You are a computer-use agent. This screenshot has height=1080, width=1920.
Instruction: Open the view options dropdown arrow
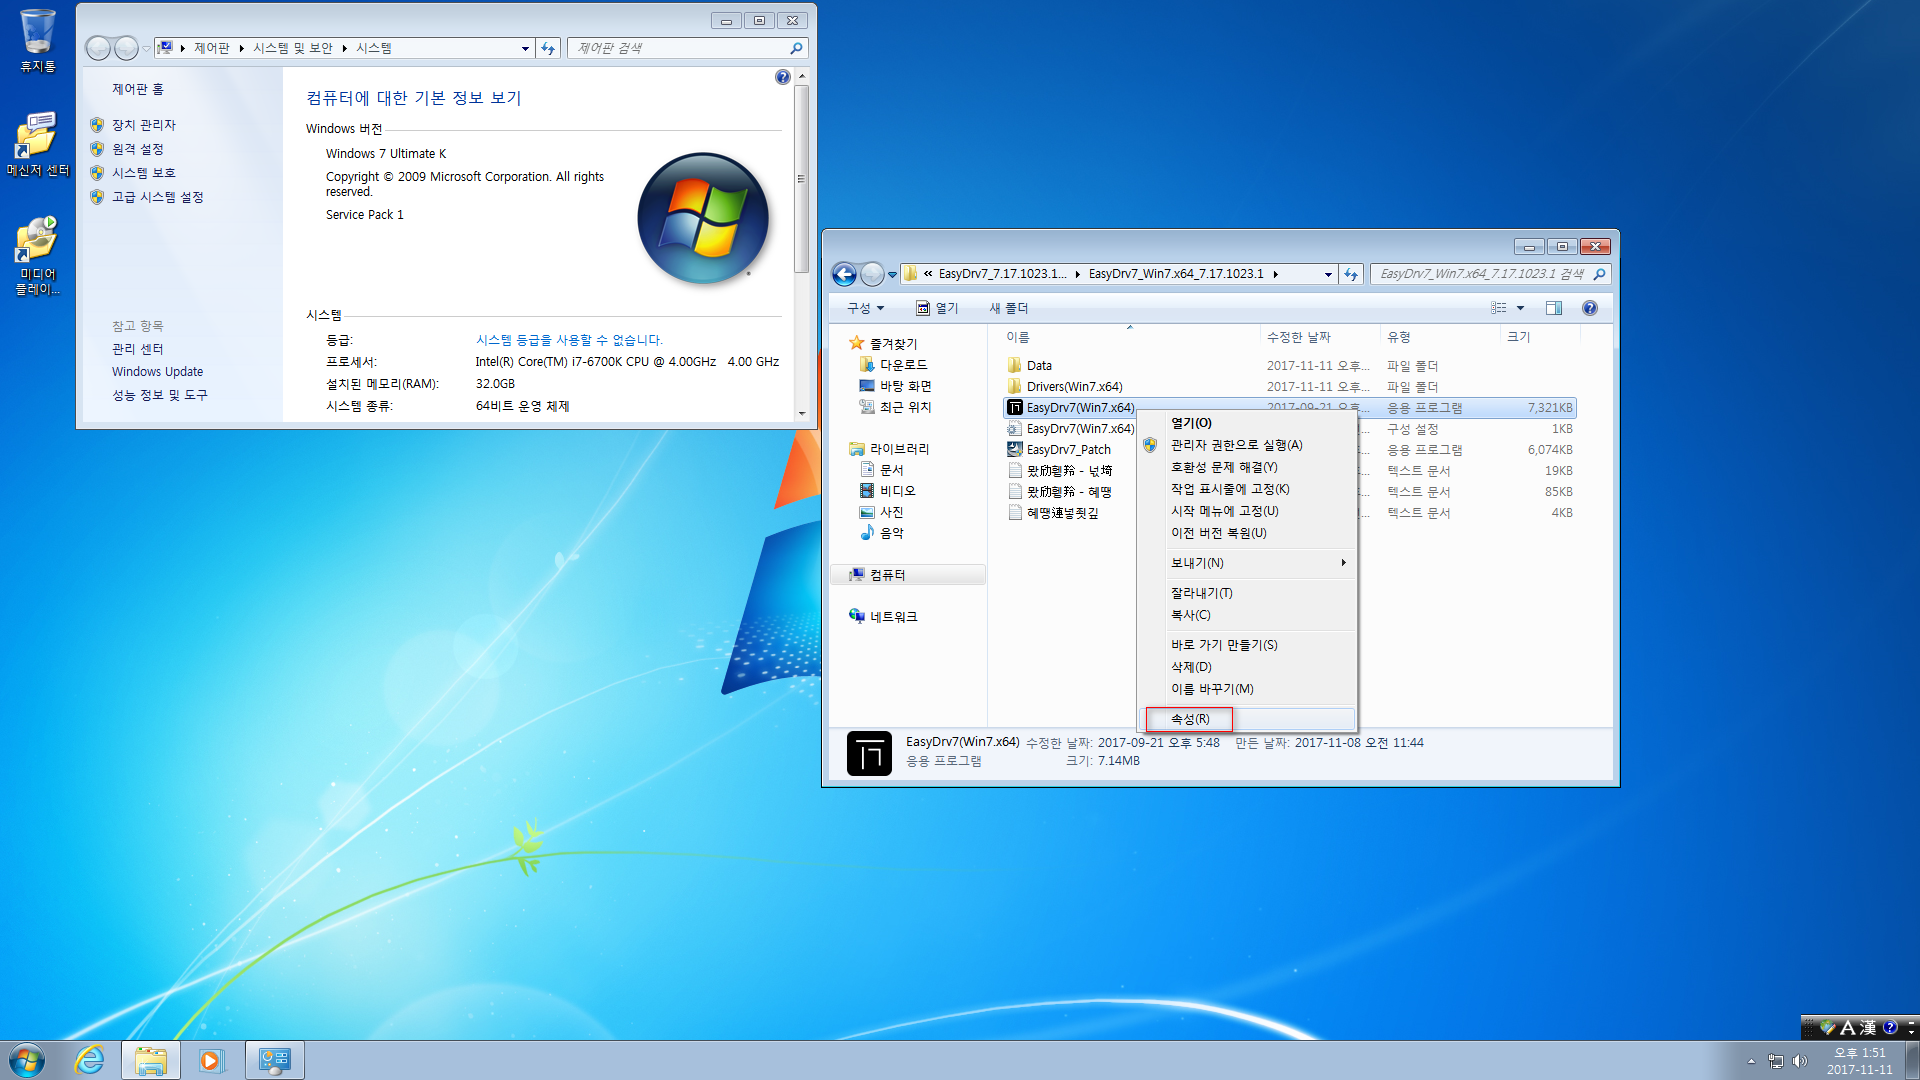coord(1520,308)
